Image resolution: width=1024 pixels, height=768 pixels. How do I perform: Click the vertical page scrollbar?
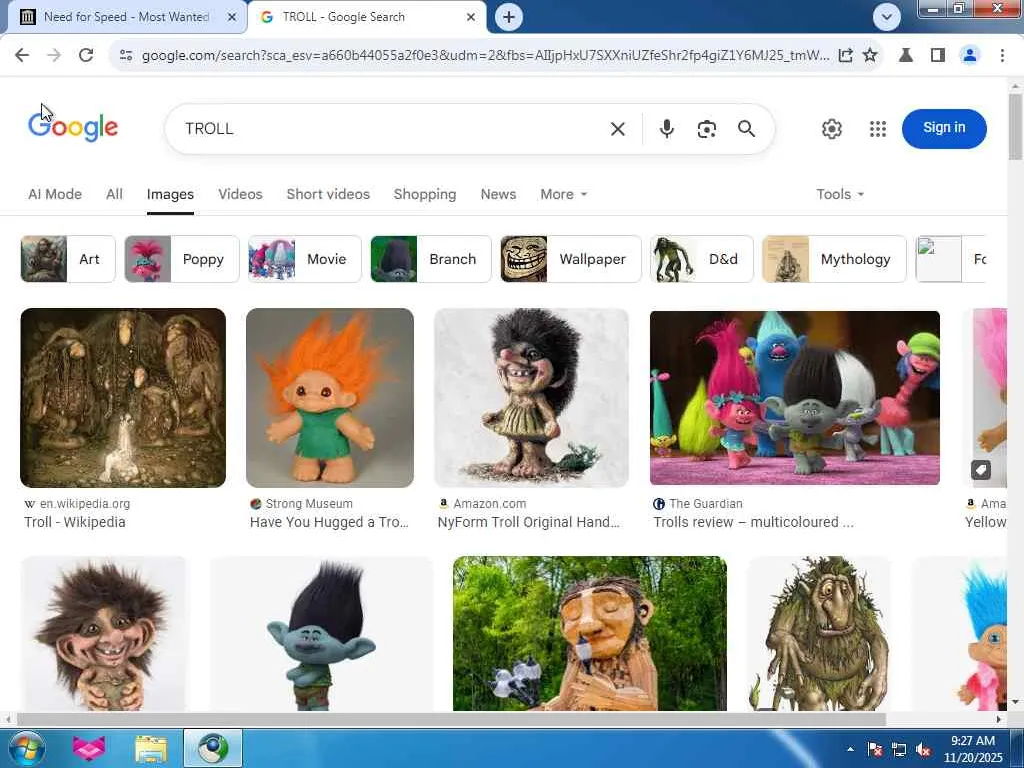coord(1015,127)
